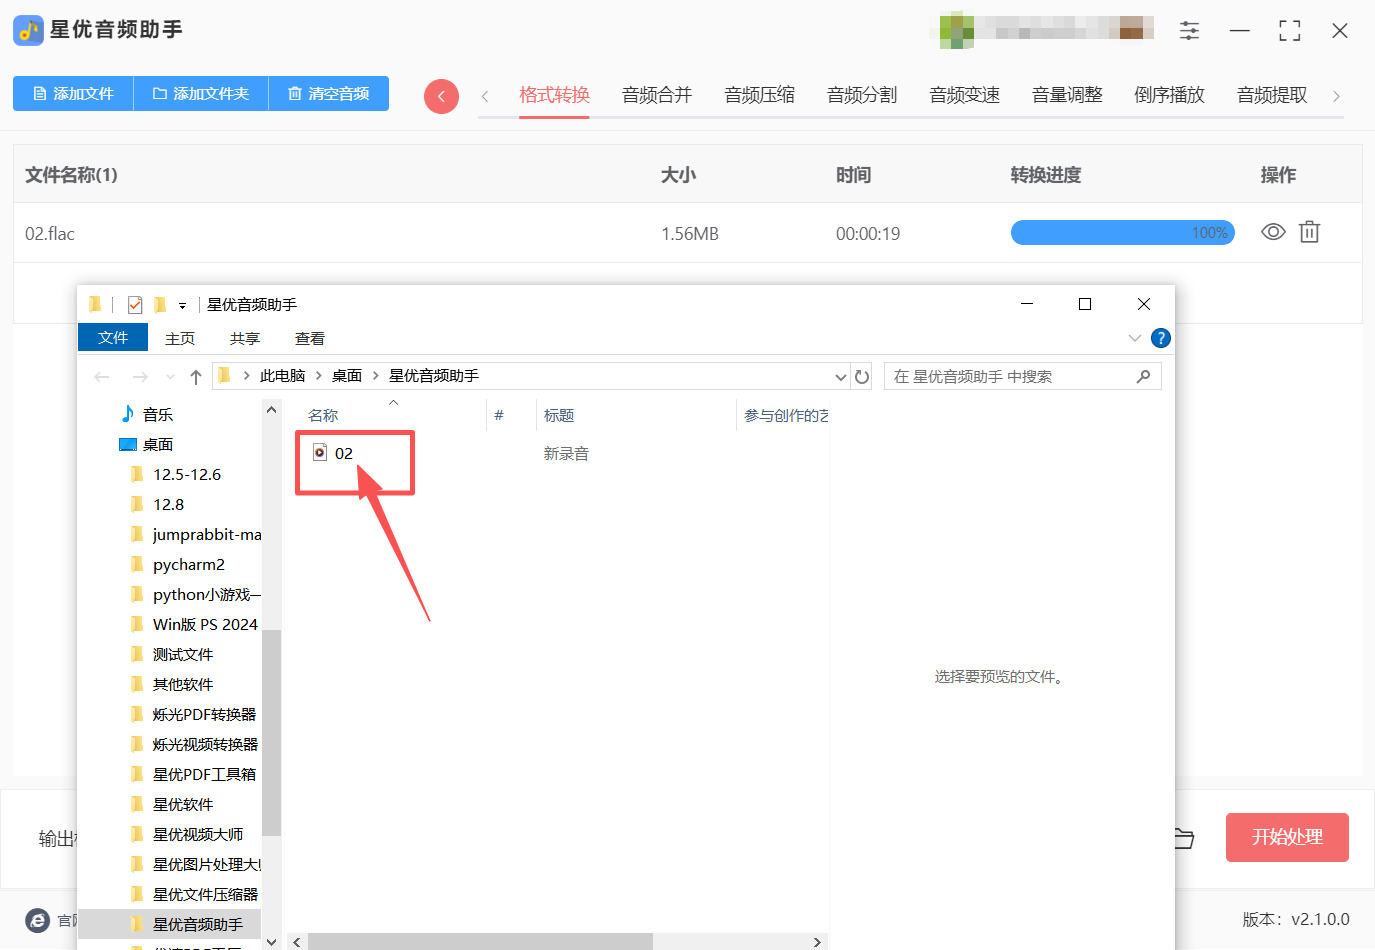Select the 02 audio file in Explorer

(x=343, y=453)
